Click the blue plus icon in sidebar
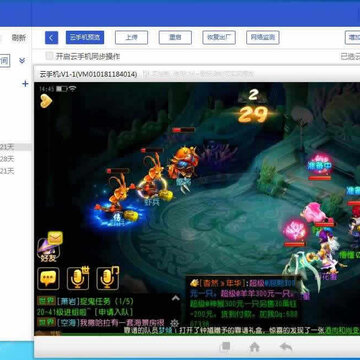 click(25, 83)
